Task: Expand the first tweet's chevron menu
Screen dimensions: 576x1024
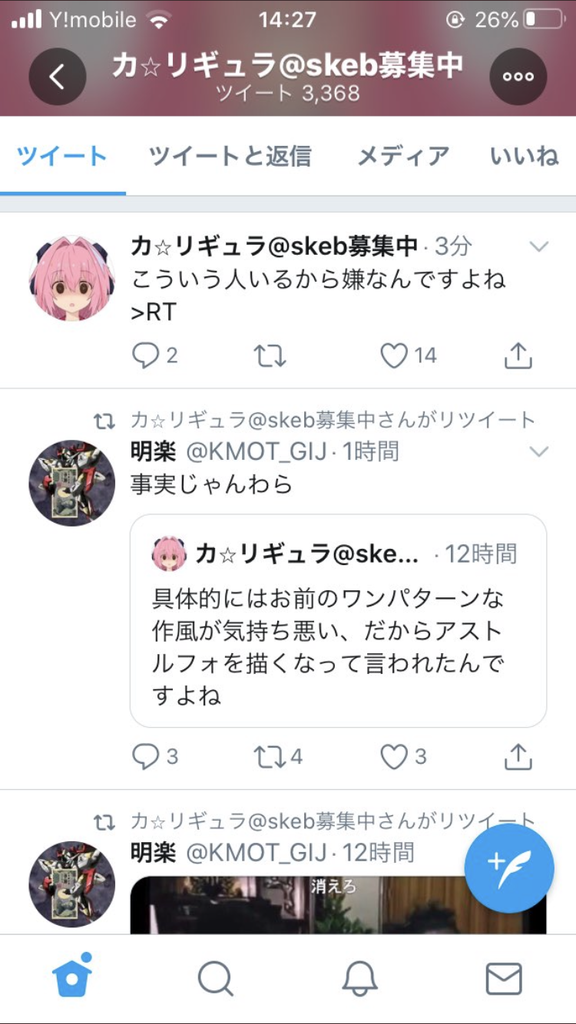Action: (539, 246)
